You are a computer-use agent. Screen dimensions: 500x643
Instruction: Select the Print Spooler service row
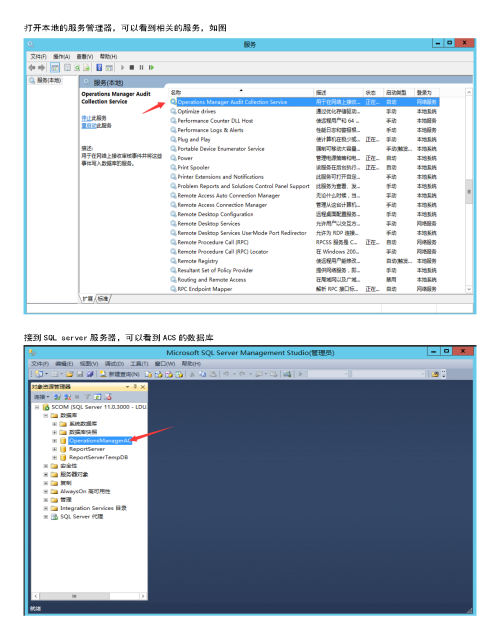(304, 167)
